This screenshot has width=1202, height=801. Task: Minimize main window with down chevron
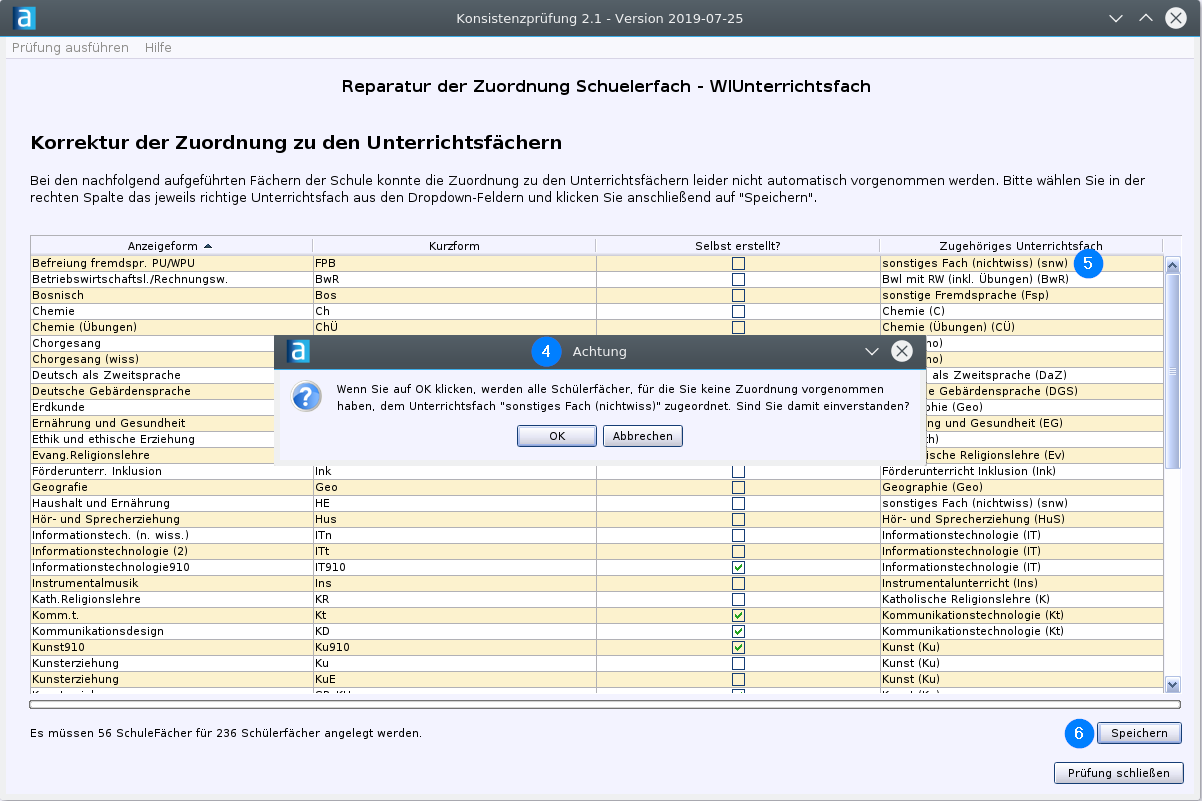[x=1116, y=18]
